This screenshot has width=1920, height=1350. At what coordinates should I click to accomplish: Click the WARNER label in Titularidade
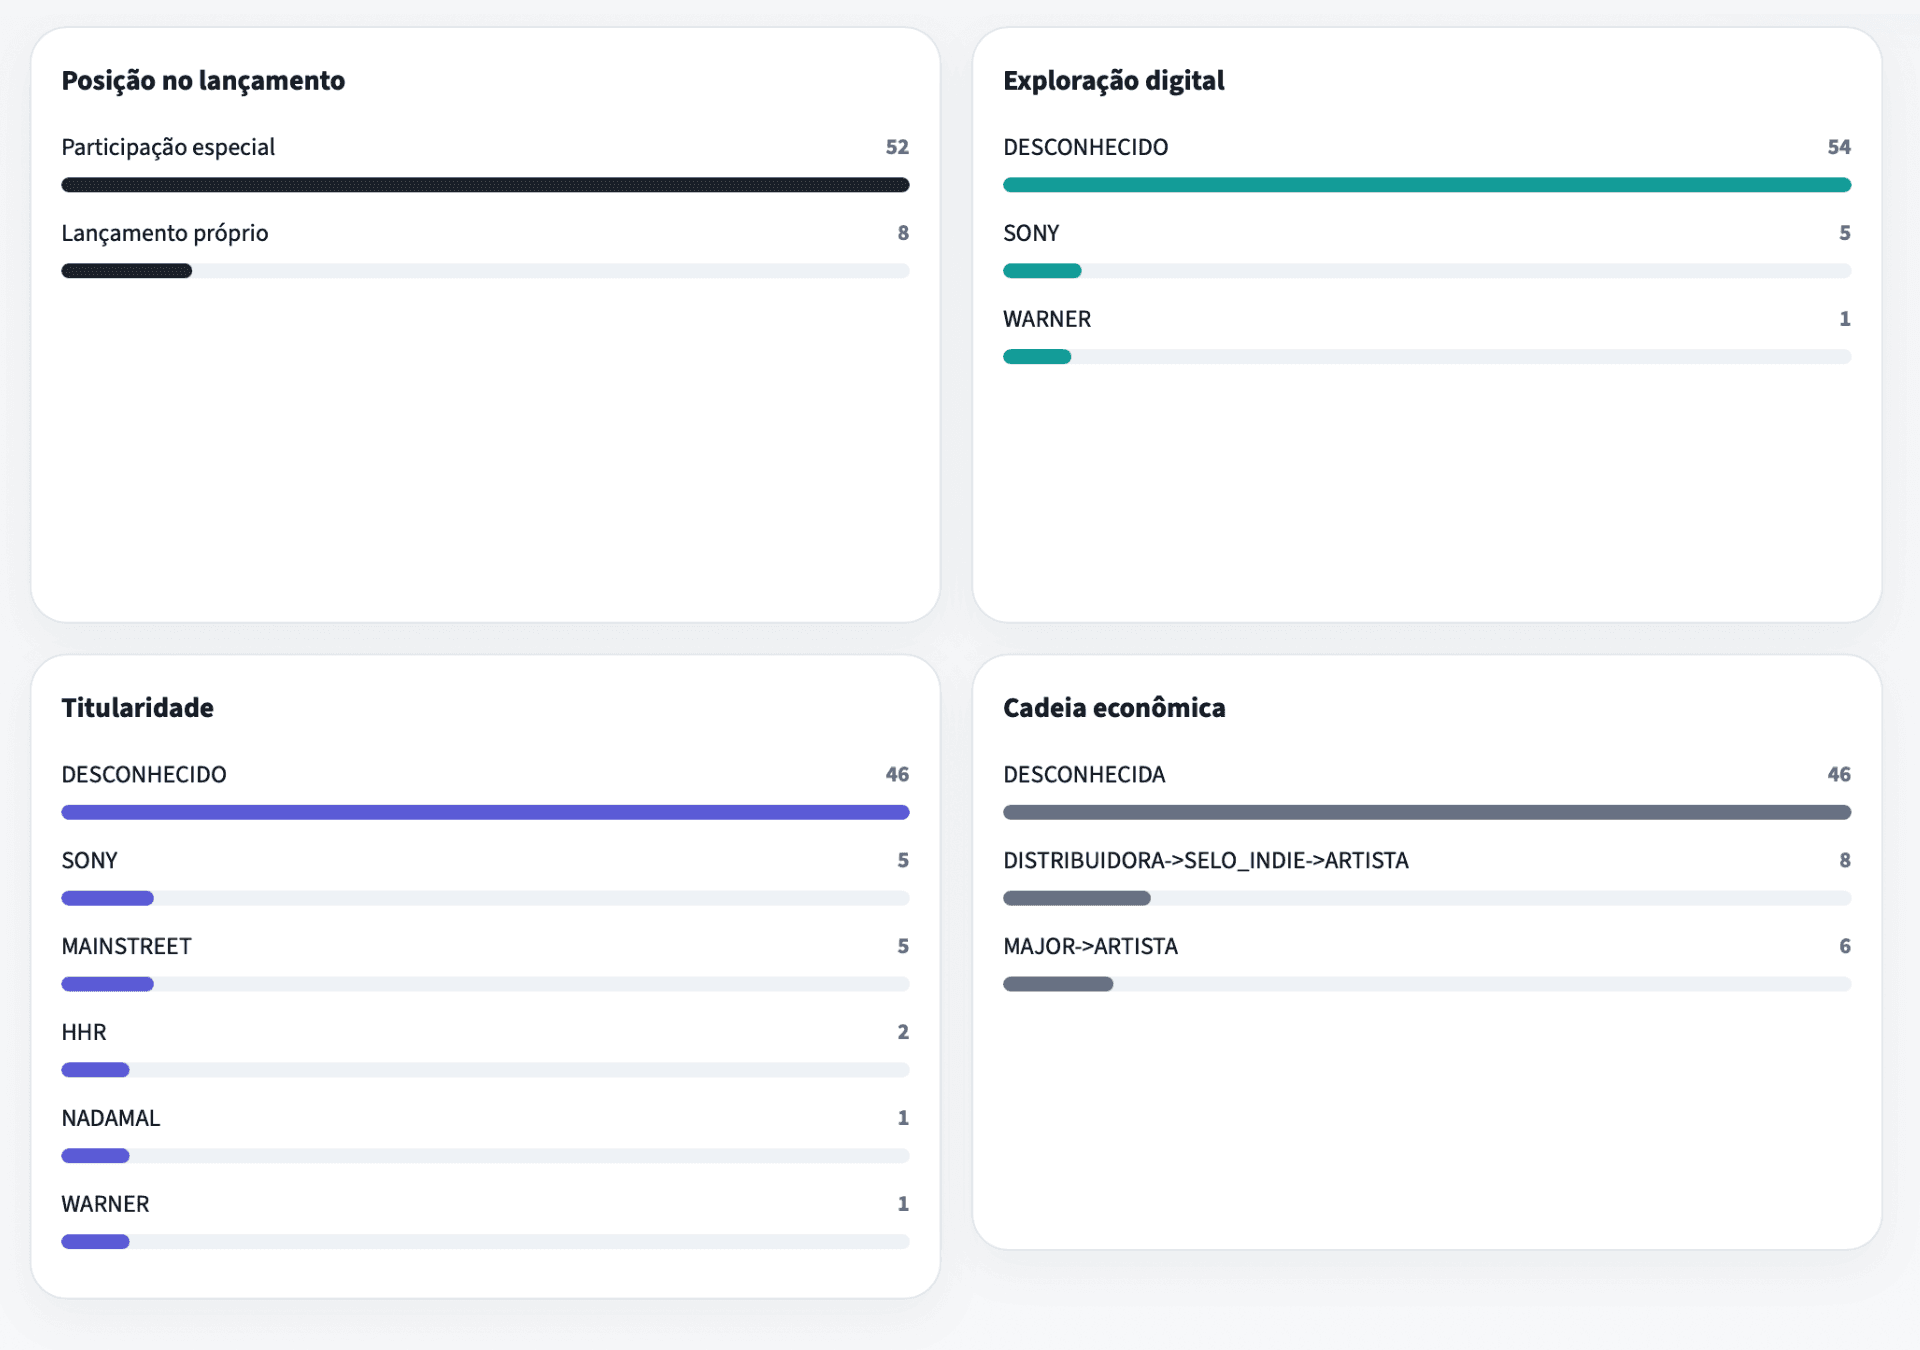coord(105,1204)
